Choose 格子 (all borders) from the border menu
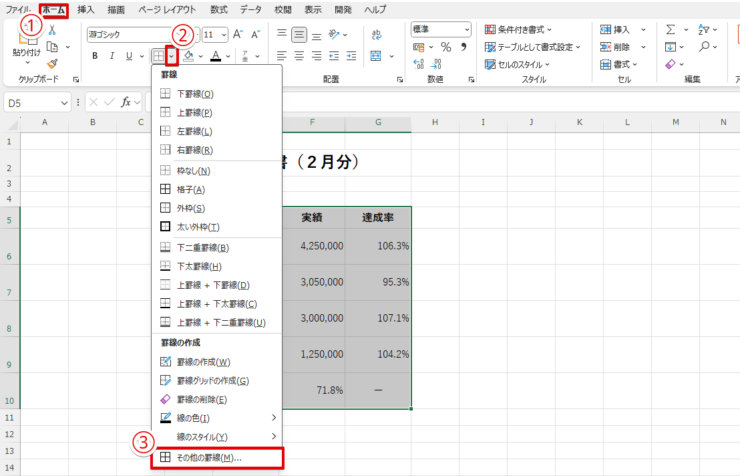This screenshot has width=740, height=476. (x=190, y=189)
